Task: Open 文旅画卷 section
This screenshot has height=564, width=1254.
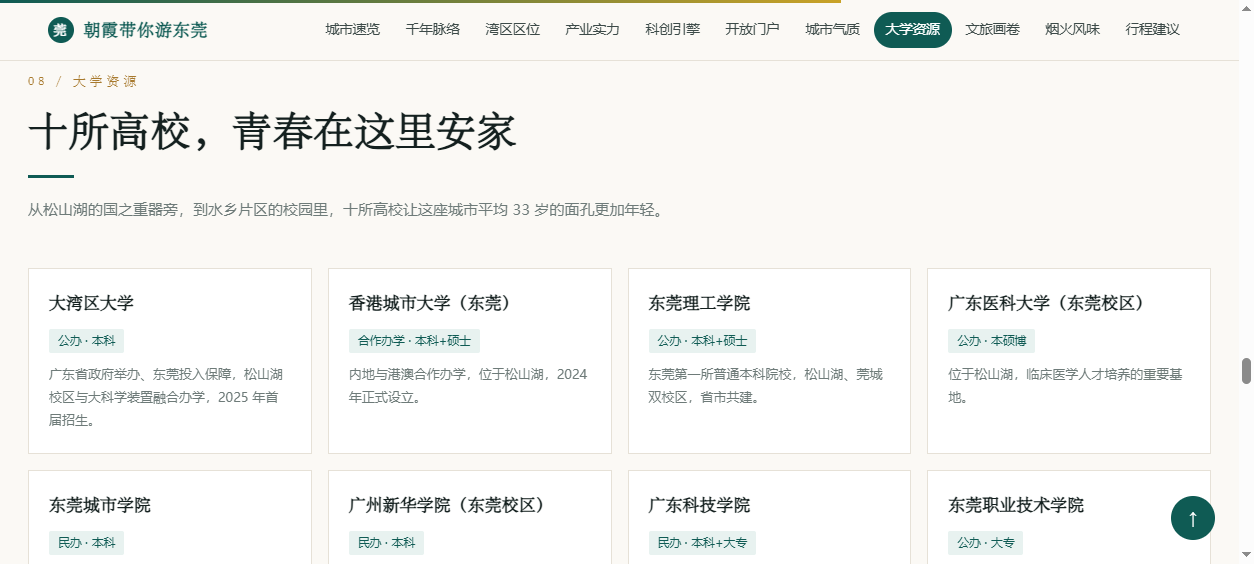Action: point(992,29)
